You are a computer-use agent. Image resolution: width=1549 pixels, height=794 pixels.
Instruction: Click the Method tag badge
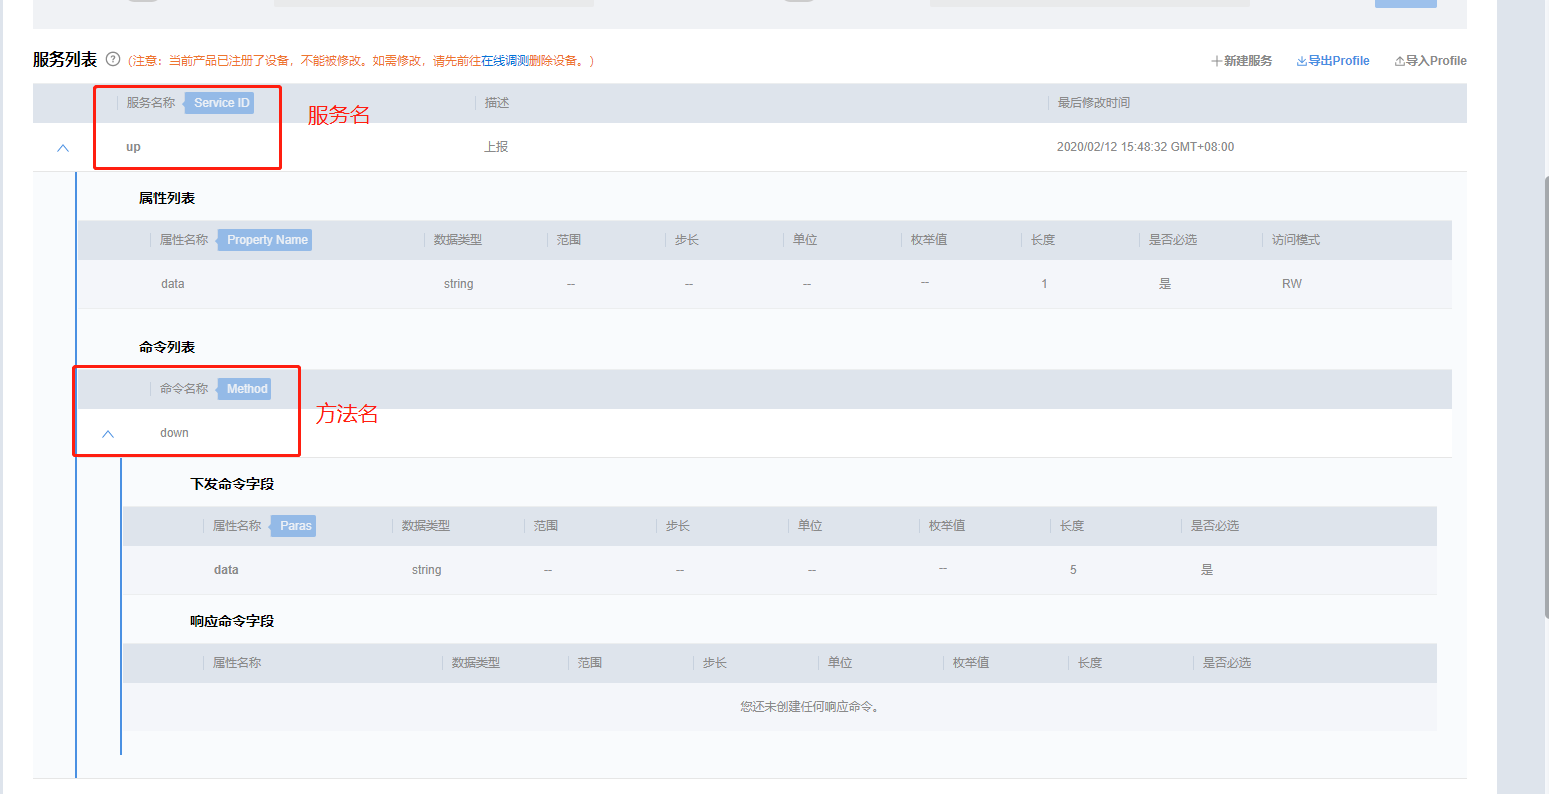coord(246,389)
